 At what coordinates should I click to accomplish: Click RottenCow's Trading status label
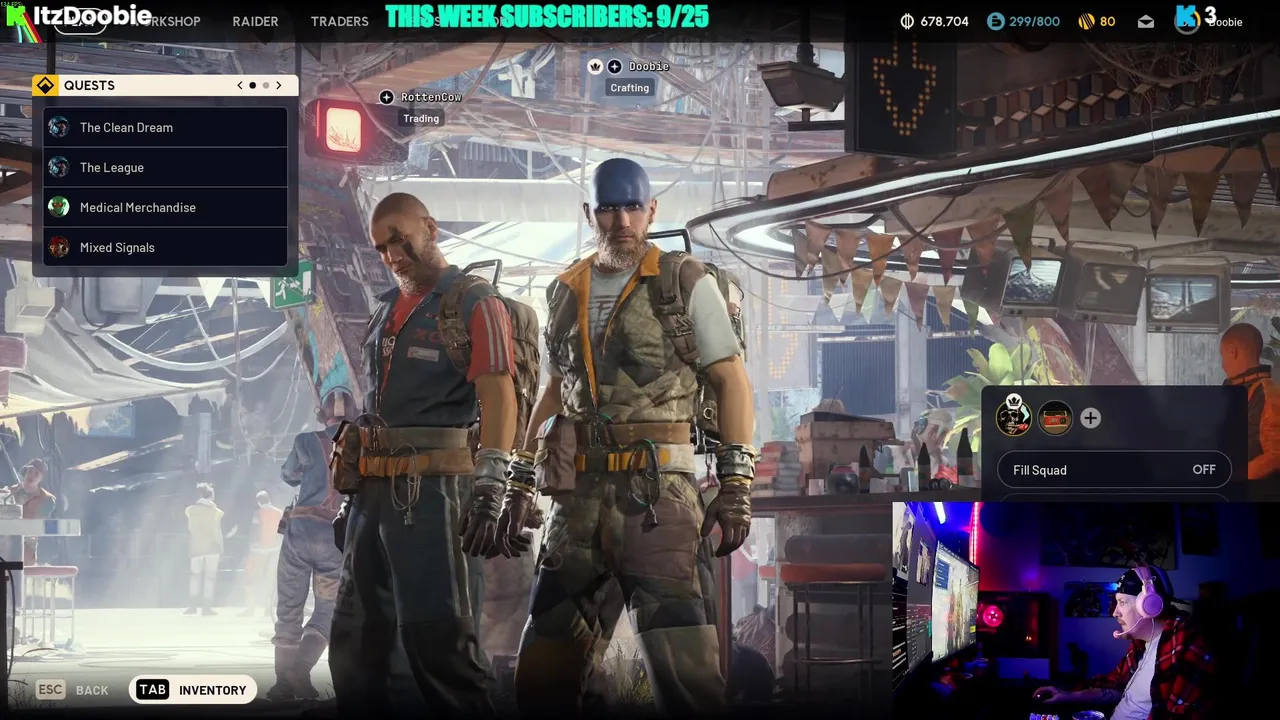coord(421,118)
